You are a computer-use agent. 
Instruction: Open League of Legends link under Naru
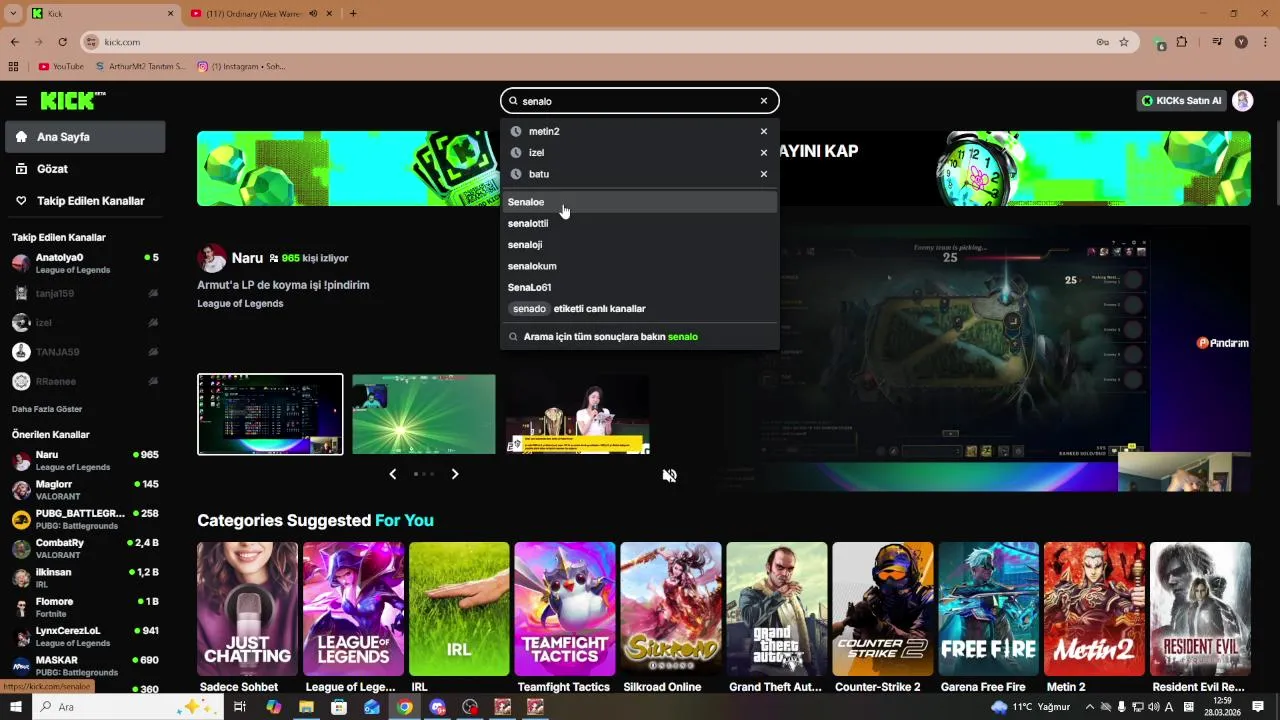(x=240, y=304)
